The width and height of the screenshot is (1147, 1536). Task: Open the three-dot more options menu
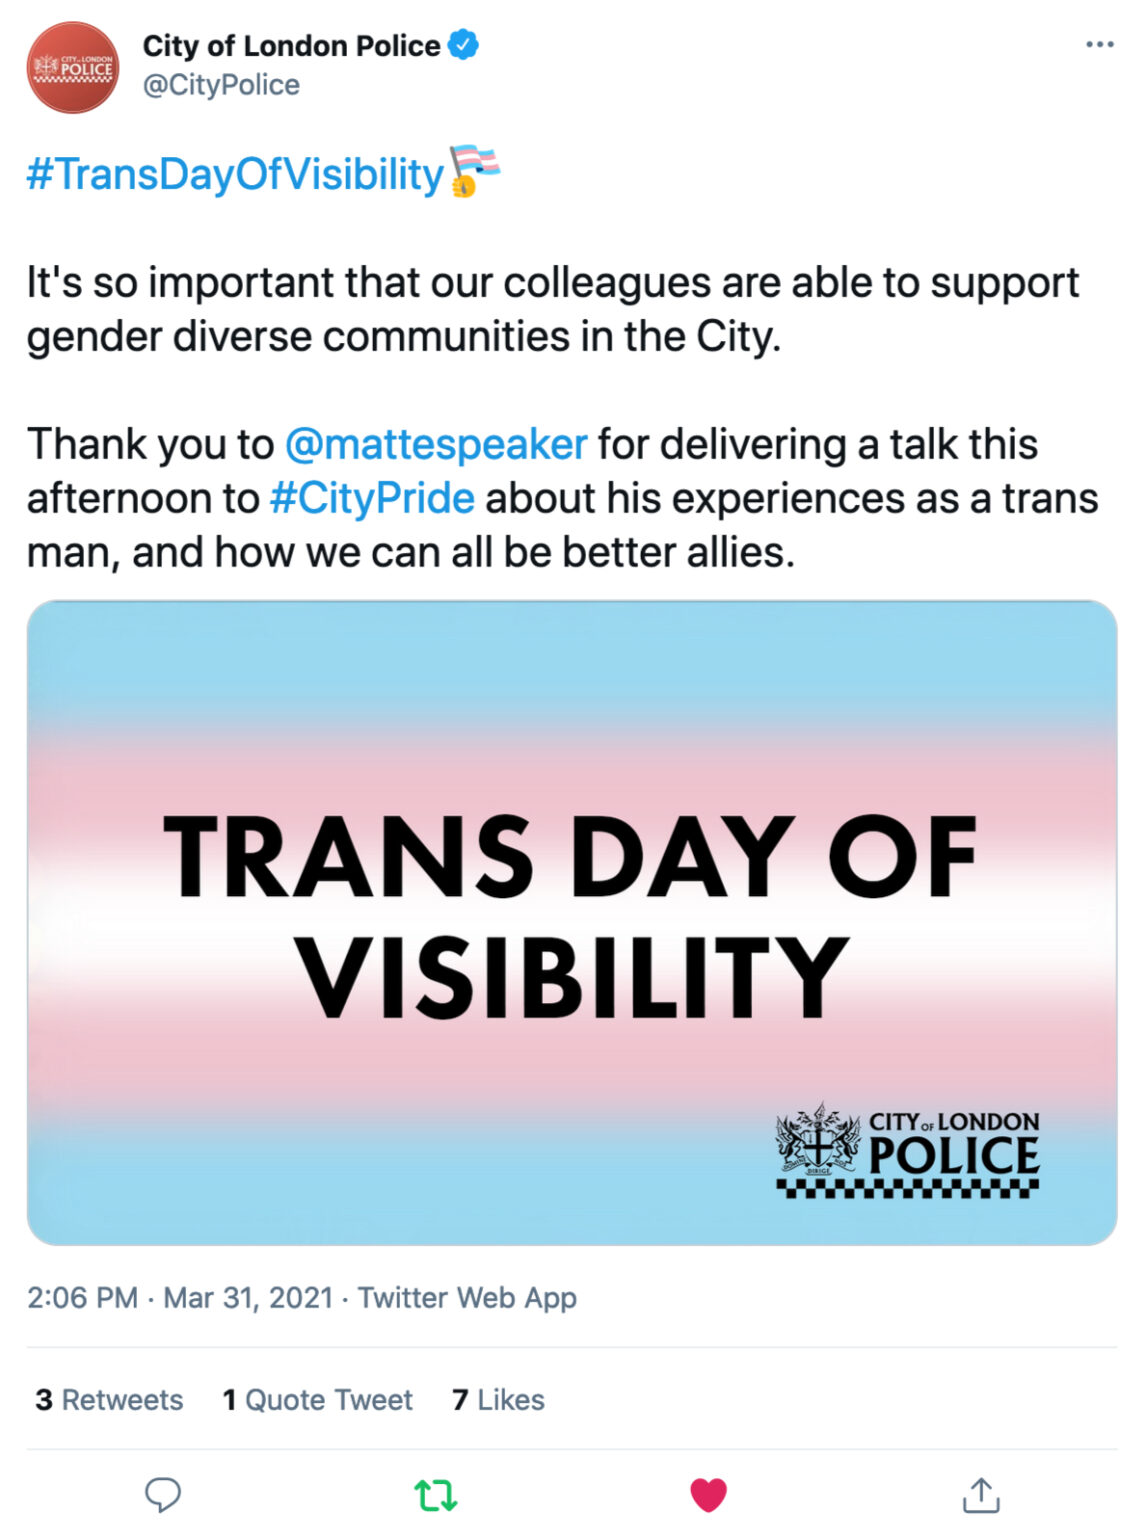pos(1099,45)
